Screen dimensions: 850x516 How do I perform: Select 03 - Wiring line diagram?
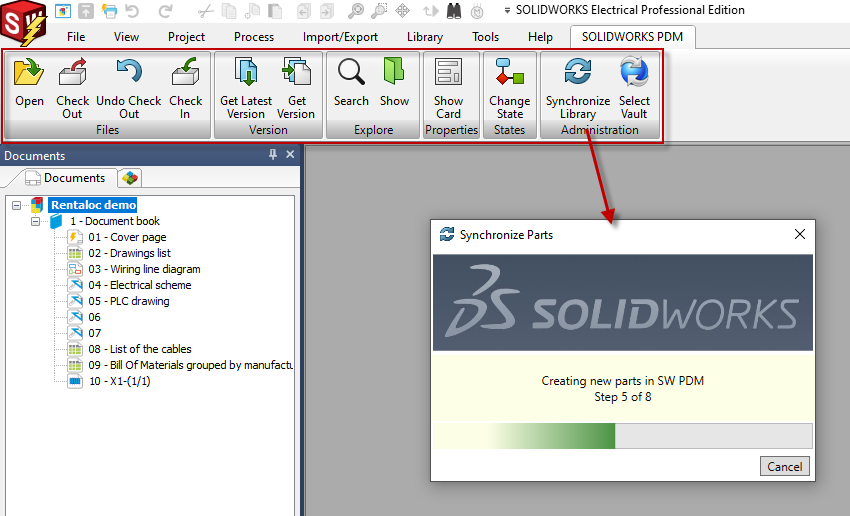[144, 269]
